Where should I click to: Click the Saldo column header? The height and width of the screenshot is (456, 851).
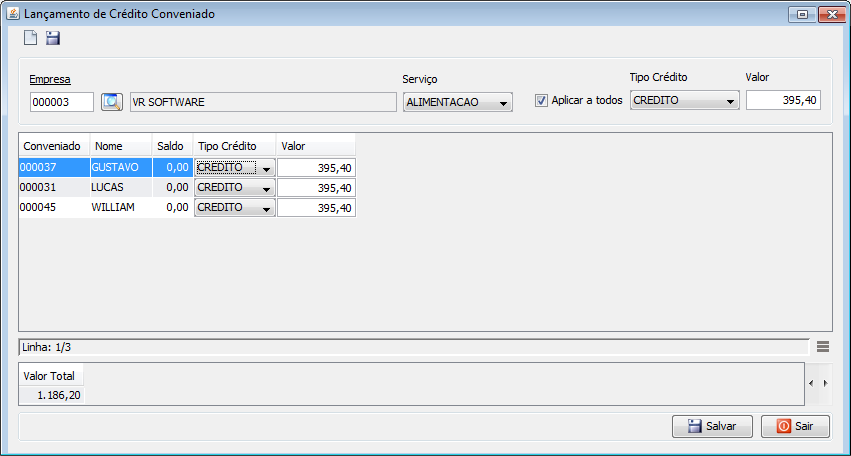(x=173, y=146)
